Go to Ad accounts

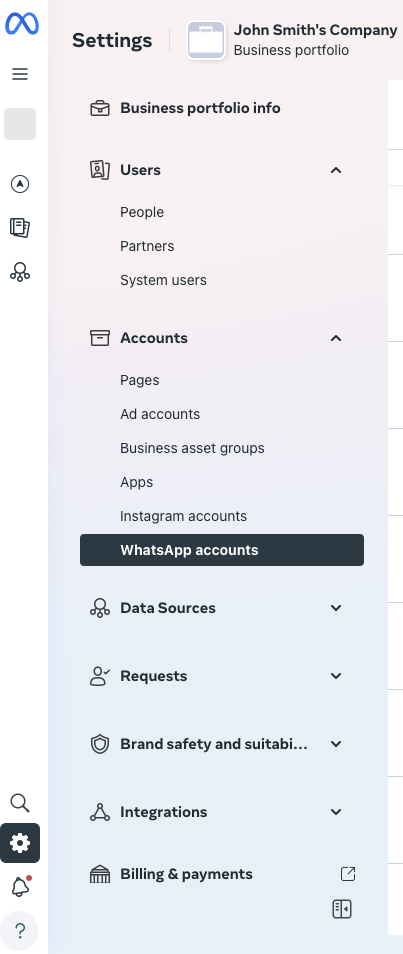click(x=160, y=414)
